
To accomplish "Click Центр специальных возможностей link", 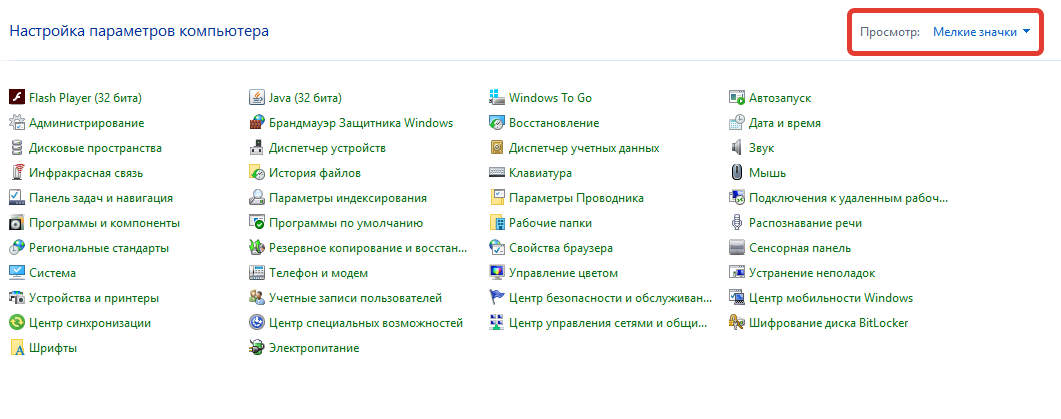I will (x=366, y=323).
